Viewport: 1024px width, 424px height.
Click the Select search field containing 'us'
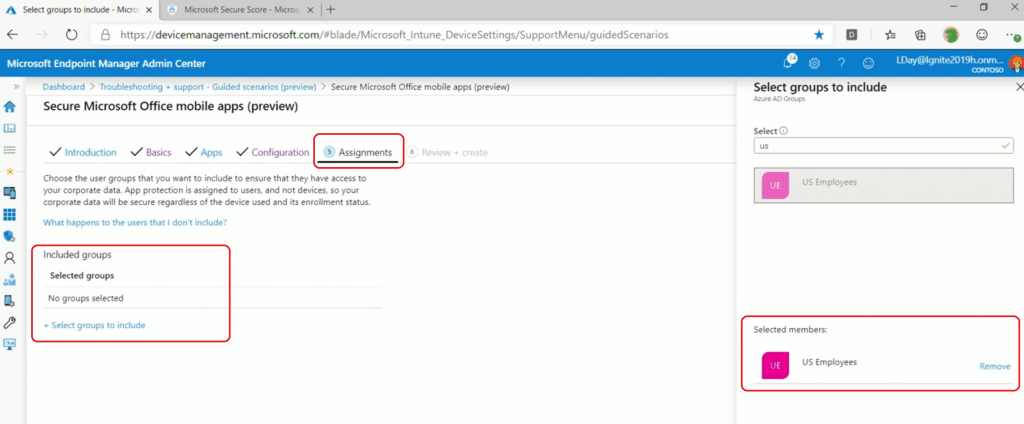[884, 146]
